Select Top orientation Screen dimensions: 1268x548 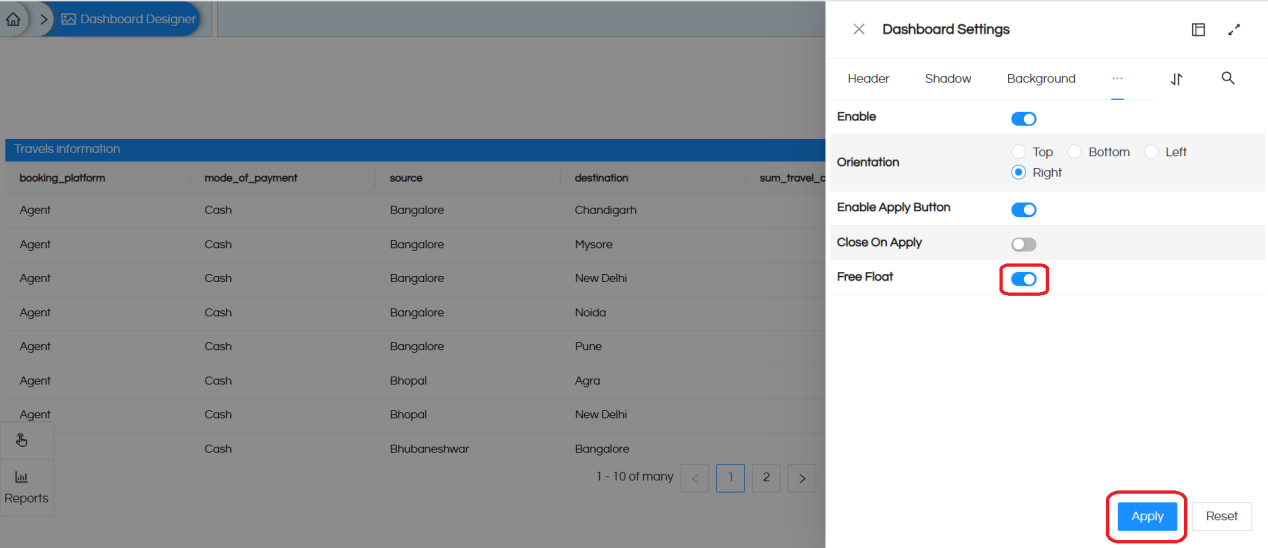pyautogui.click(x=1019, y=152)
